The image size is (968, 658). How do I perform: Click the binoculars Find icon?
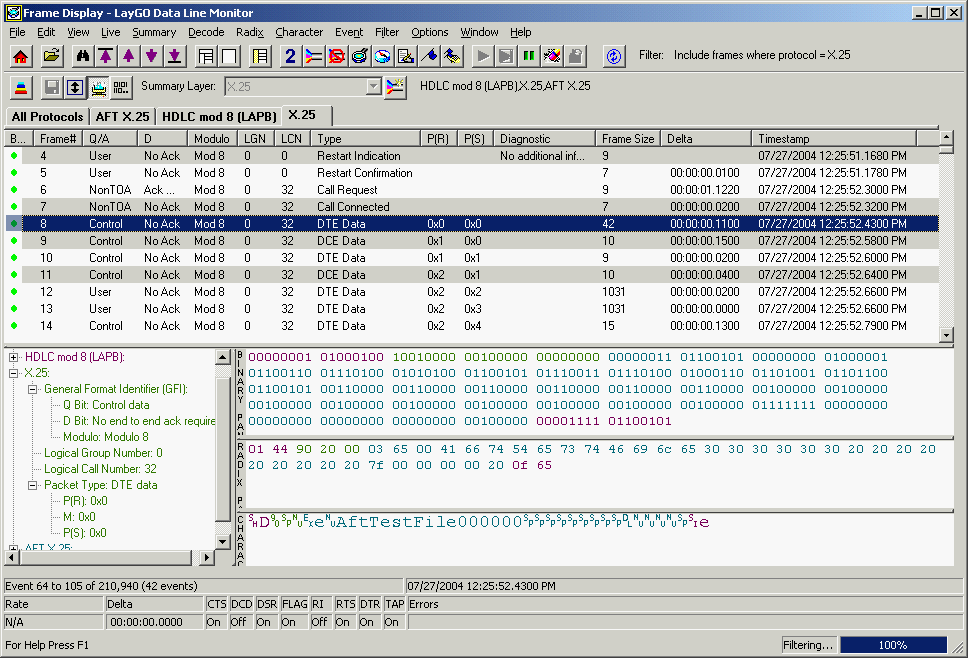tap(82, 56)
